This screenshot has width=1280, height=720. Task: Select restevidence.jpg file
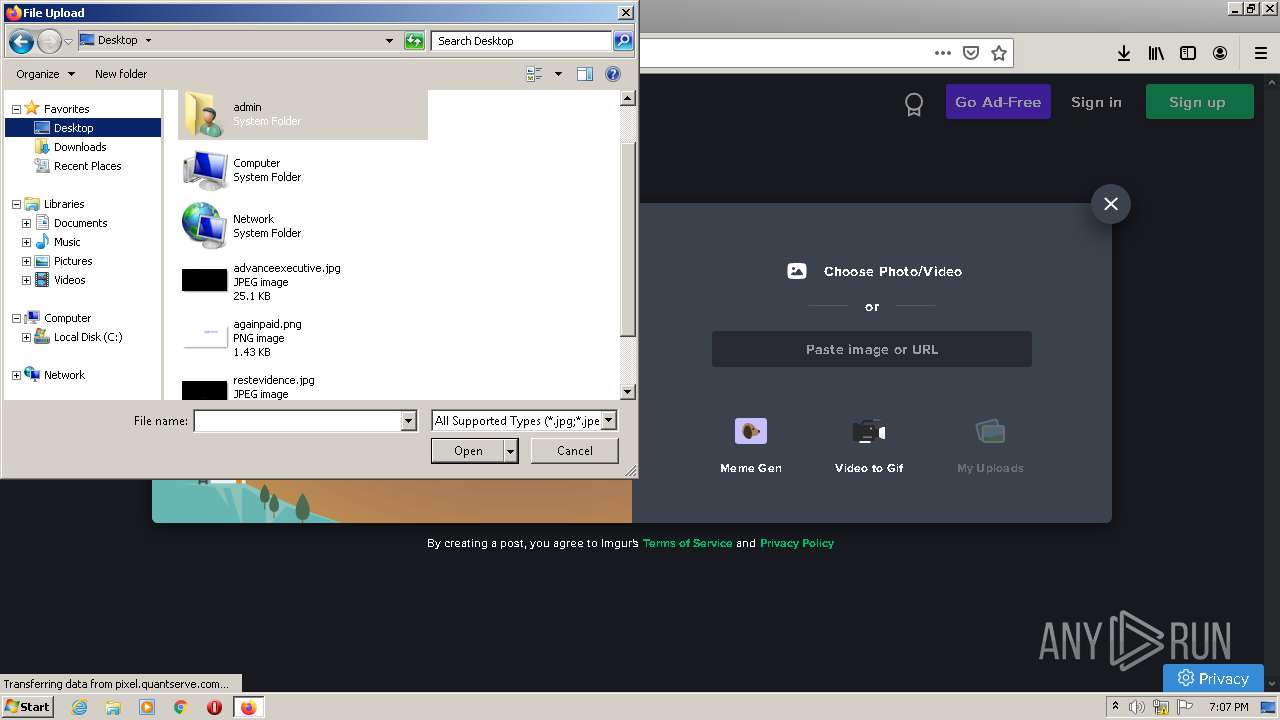tap(303, 387)
